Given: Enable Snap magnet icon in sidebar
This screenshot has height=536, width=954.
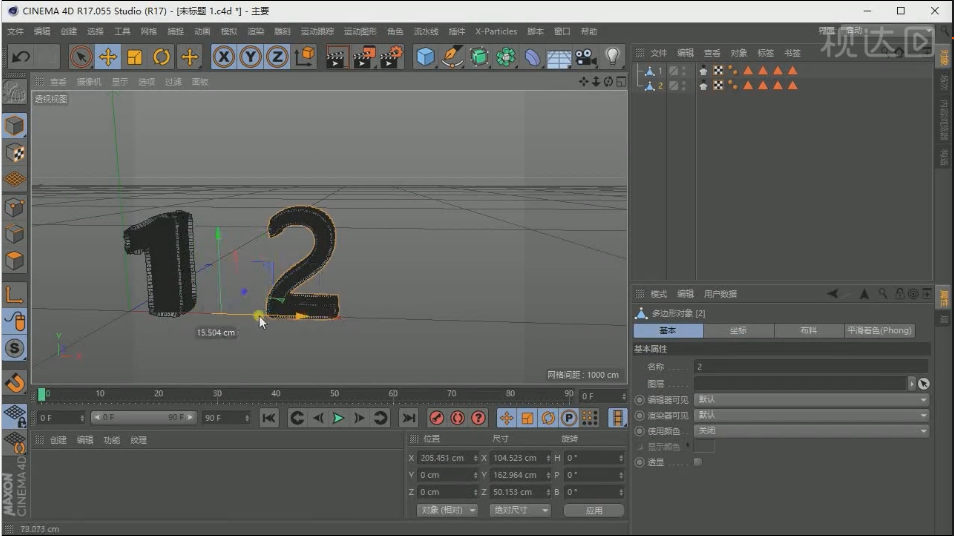Looking at the screenshot, I should click(15, 383).
